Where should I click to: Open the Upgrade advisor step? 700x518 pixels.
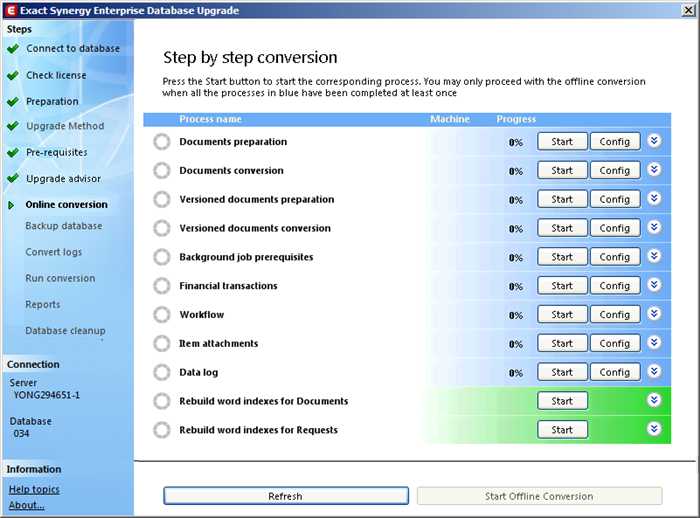[x=63, y=179]
